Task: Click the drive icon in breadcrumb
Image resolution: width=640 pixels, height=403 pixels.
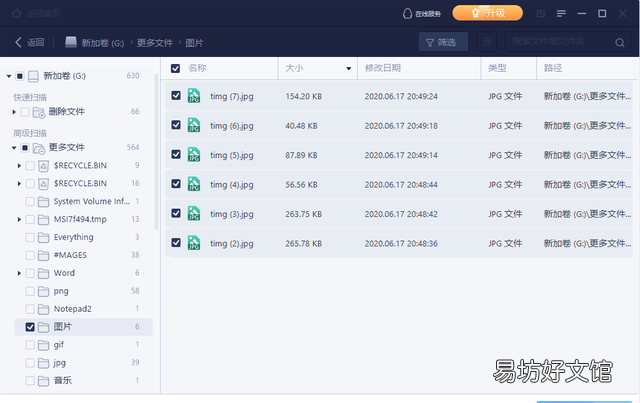Action: click(71, 42)
